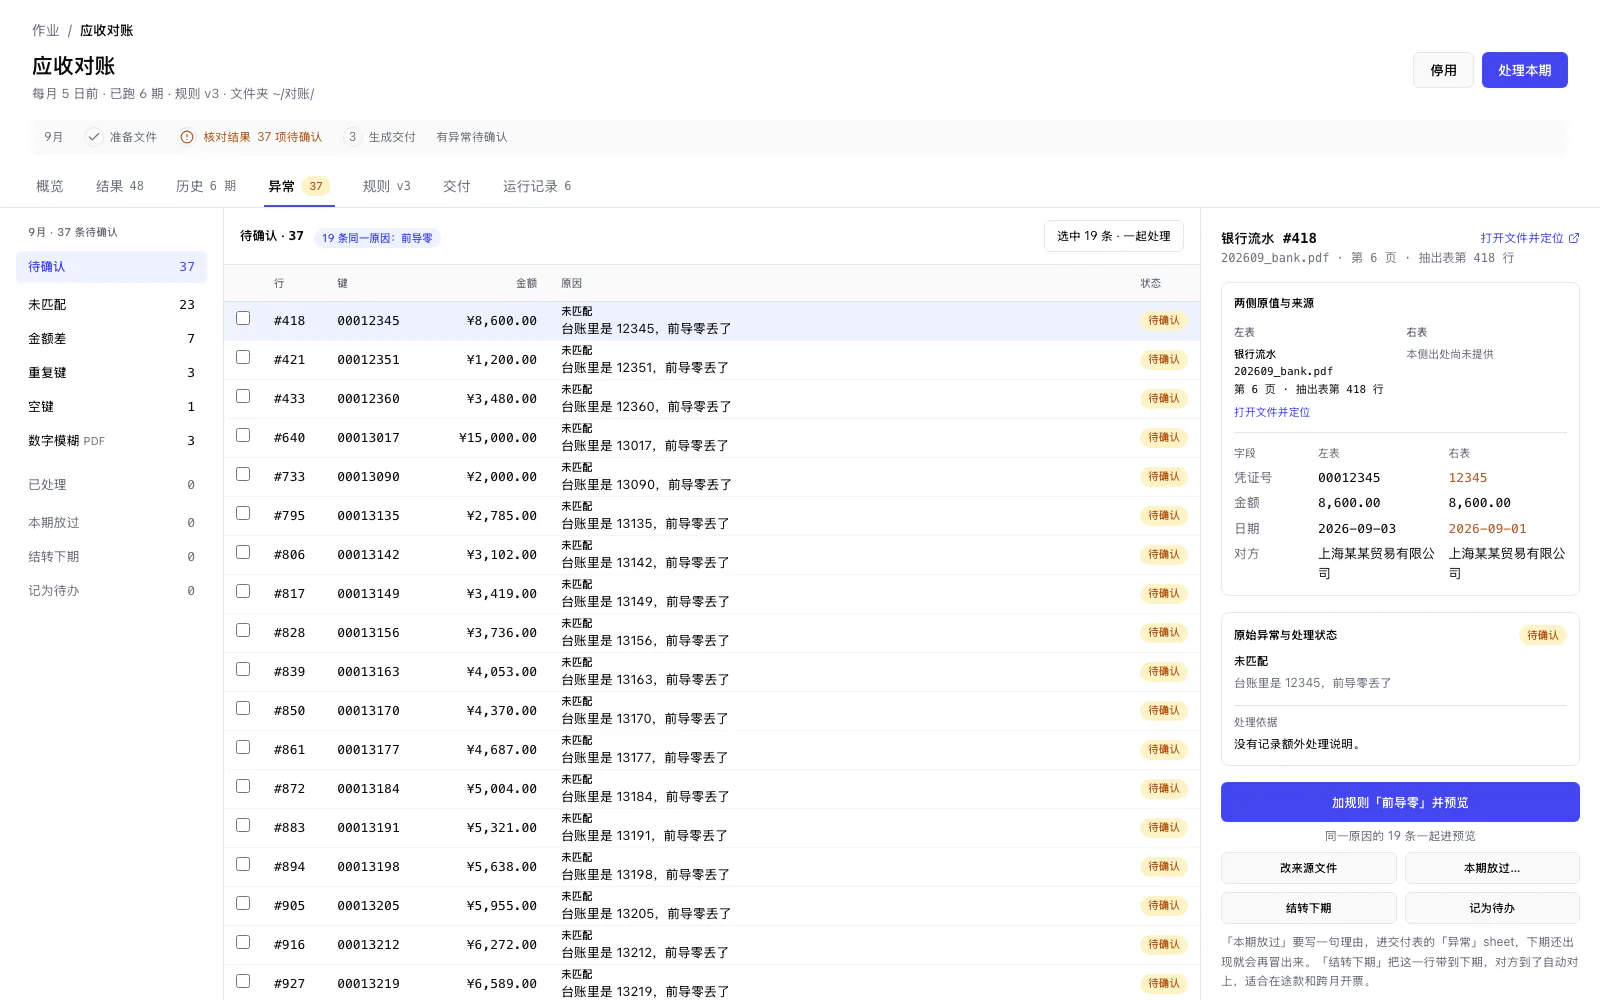Image resolution: width=1600 pixels, height=1000 pixels.
Task: Click the 状态 column header
Action: coord(1151,283)
